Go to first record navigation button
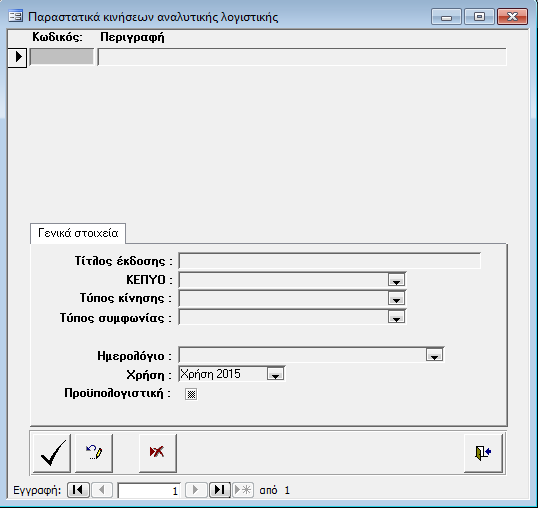The width and height of the screenshot is (538, 508). click(79, 490)
